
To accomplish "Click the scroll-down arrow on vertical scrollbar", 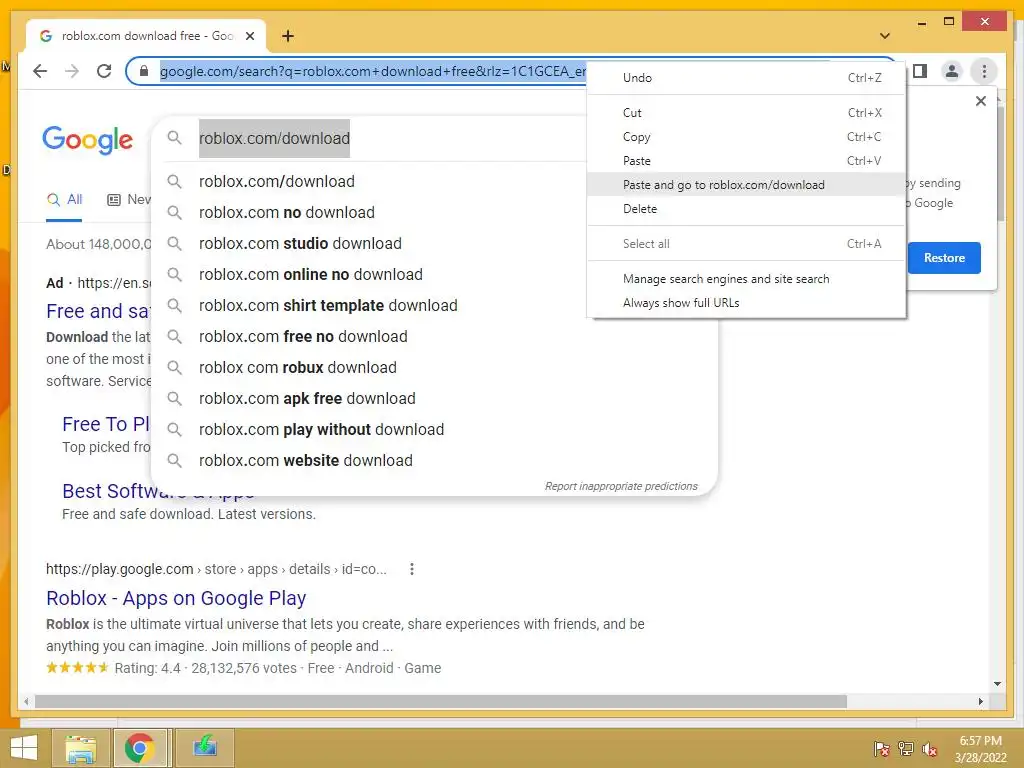I will click(997, 684).
